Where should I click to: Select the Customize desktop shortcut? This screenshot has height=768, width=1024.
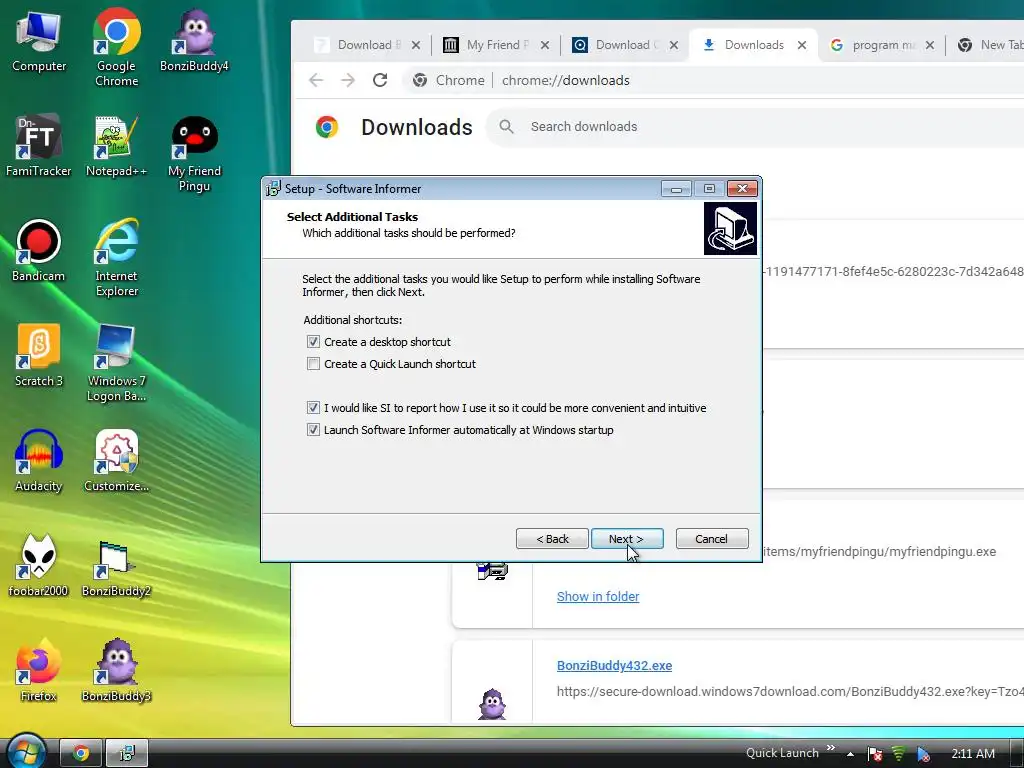pyautogui.click(x=116, y=461)
